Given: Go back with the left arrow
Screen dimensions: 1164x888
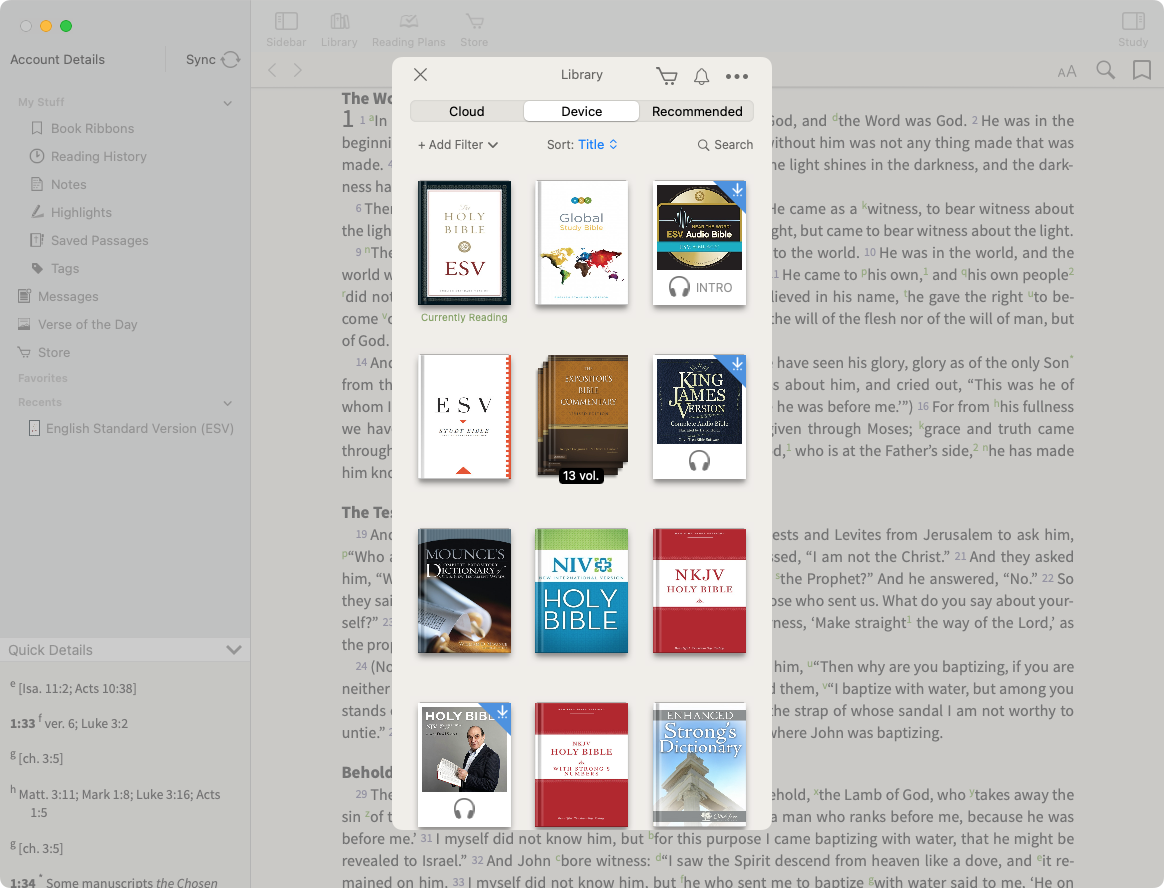Looking at the screenshot, I should pos(272,71).
